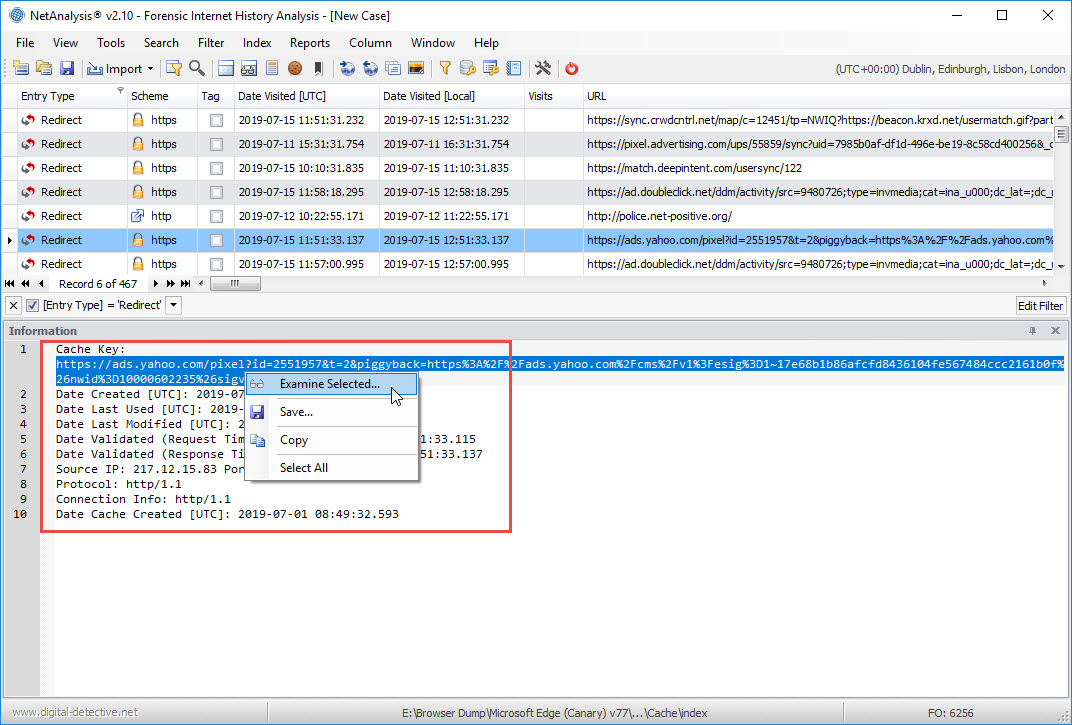Sort by the Date Visited [UTC] column header

click(306, 96)
